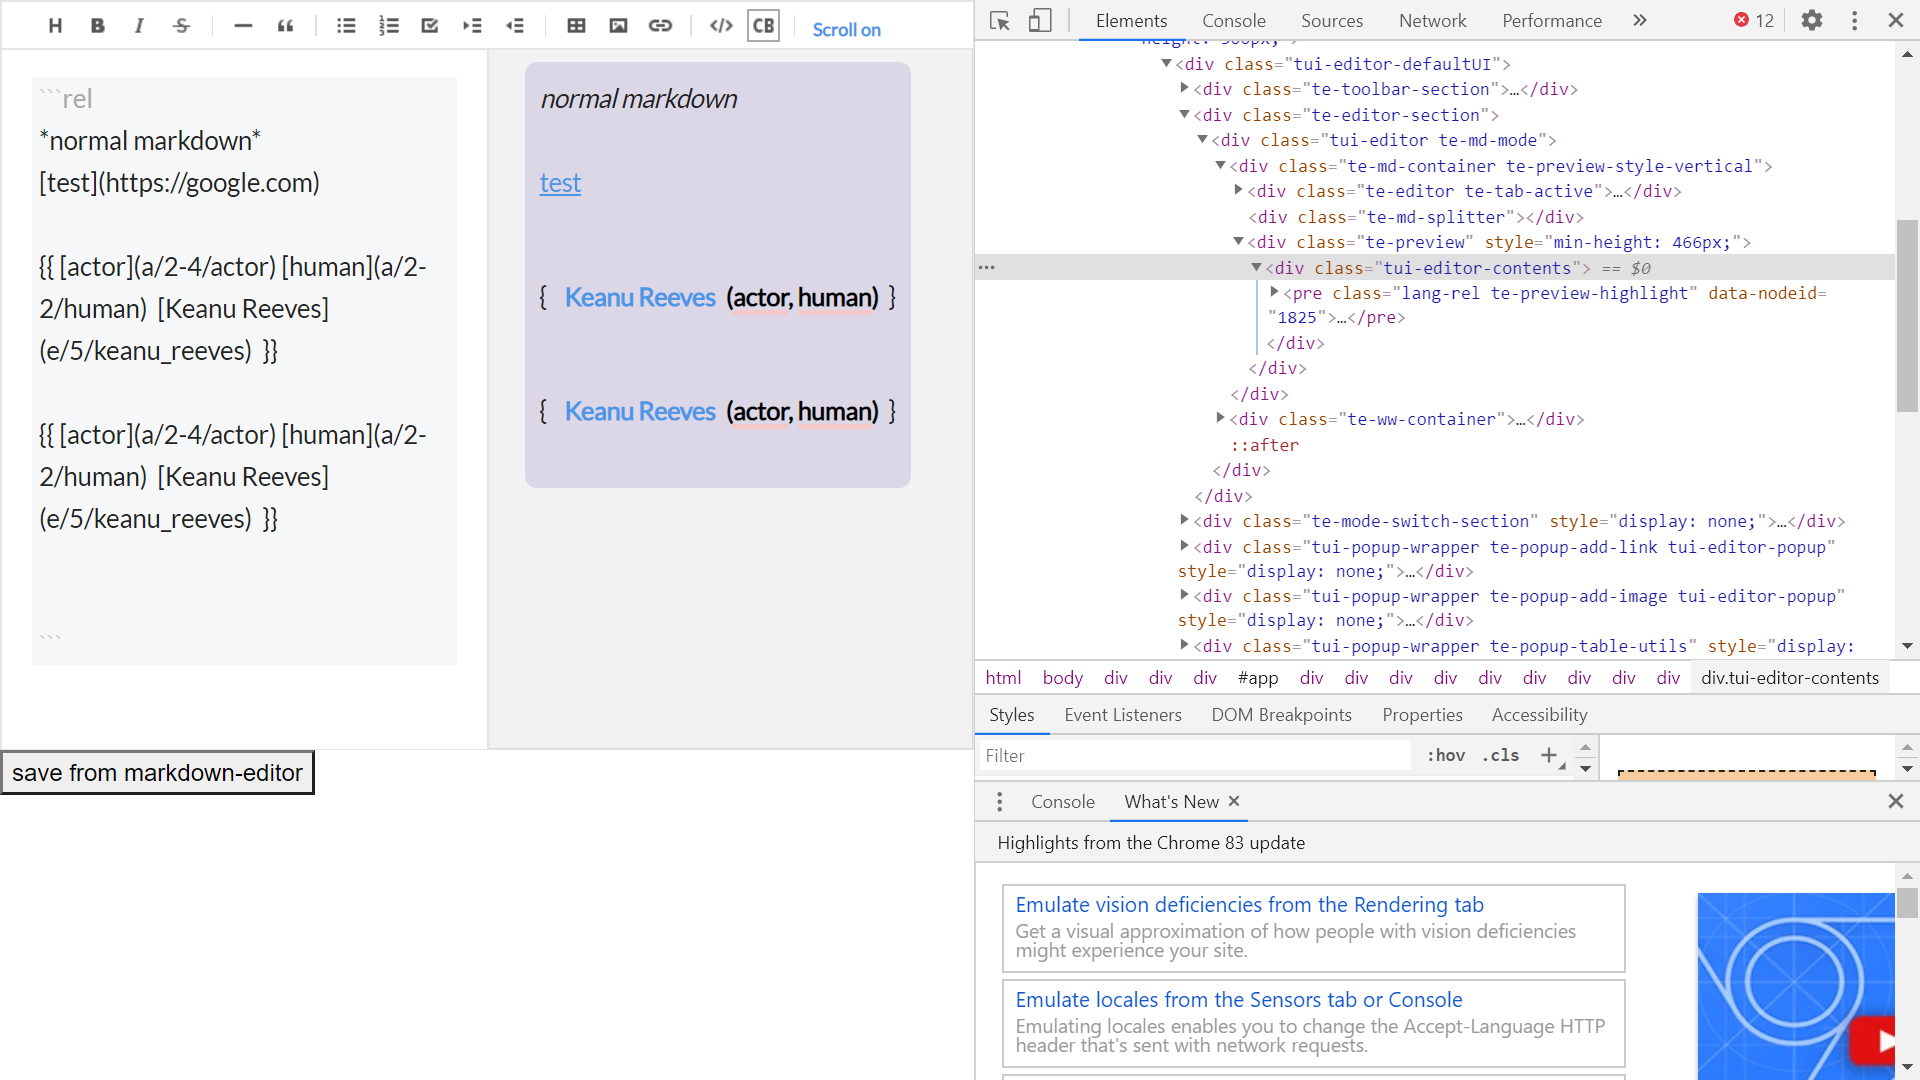Insert a table using the toolbar
The width and height of the screenshot is (1920, 1080).
coord(576,25)
